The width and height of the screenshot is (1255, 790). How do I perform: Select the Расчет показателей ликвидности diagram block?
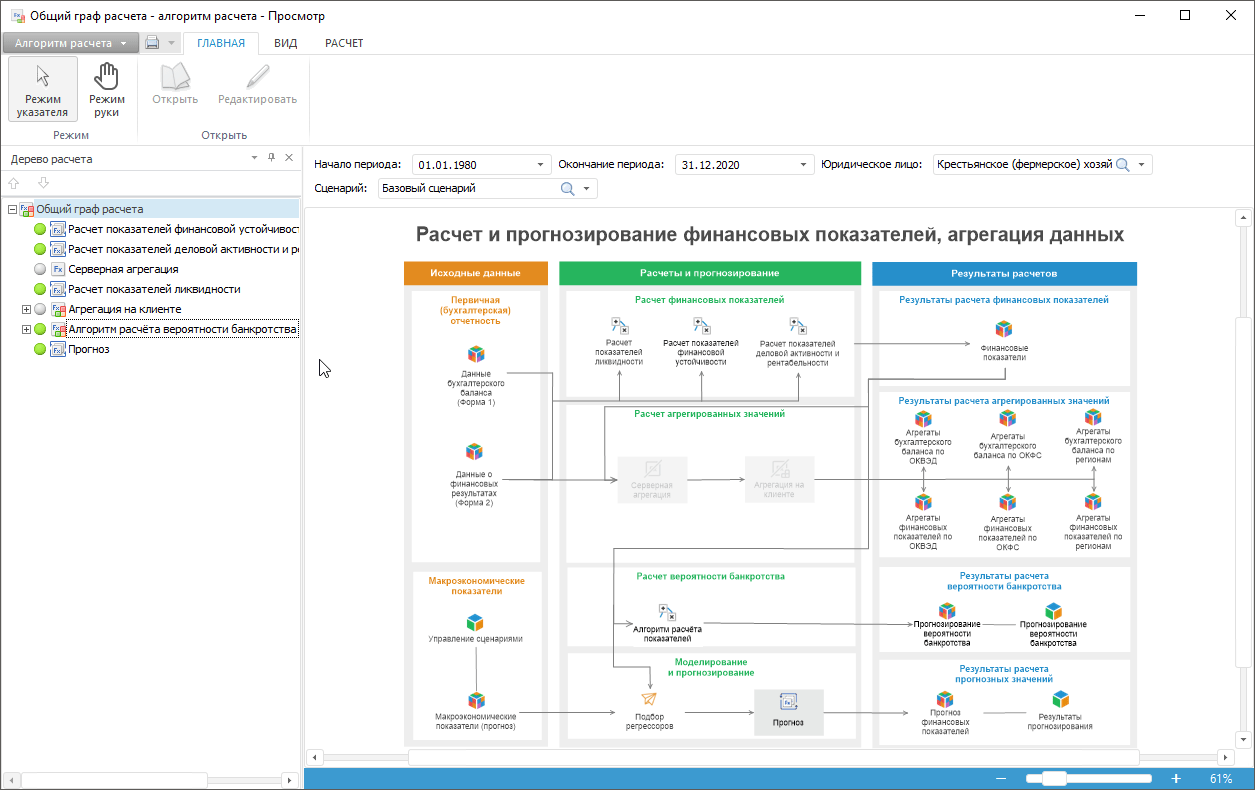tap(618, 342)
